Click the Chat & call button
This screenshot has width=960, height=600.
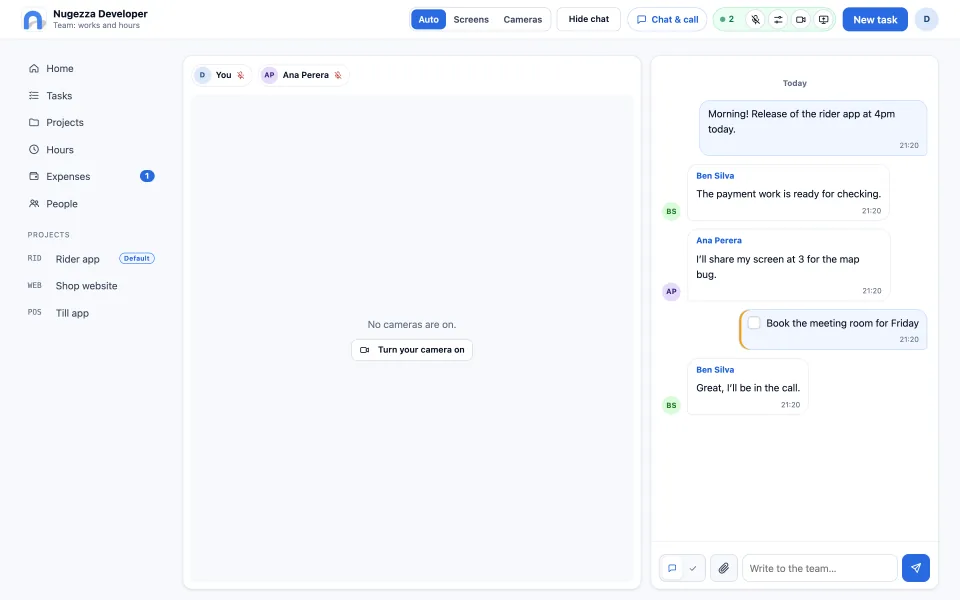point(667,20)
